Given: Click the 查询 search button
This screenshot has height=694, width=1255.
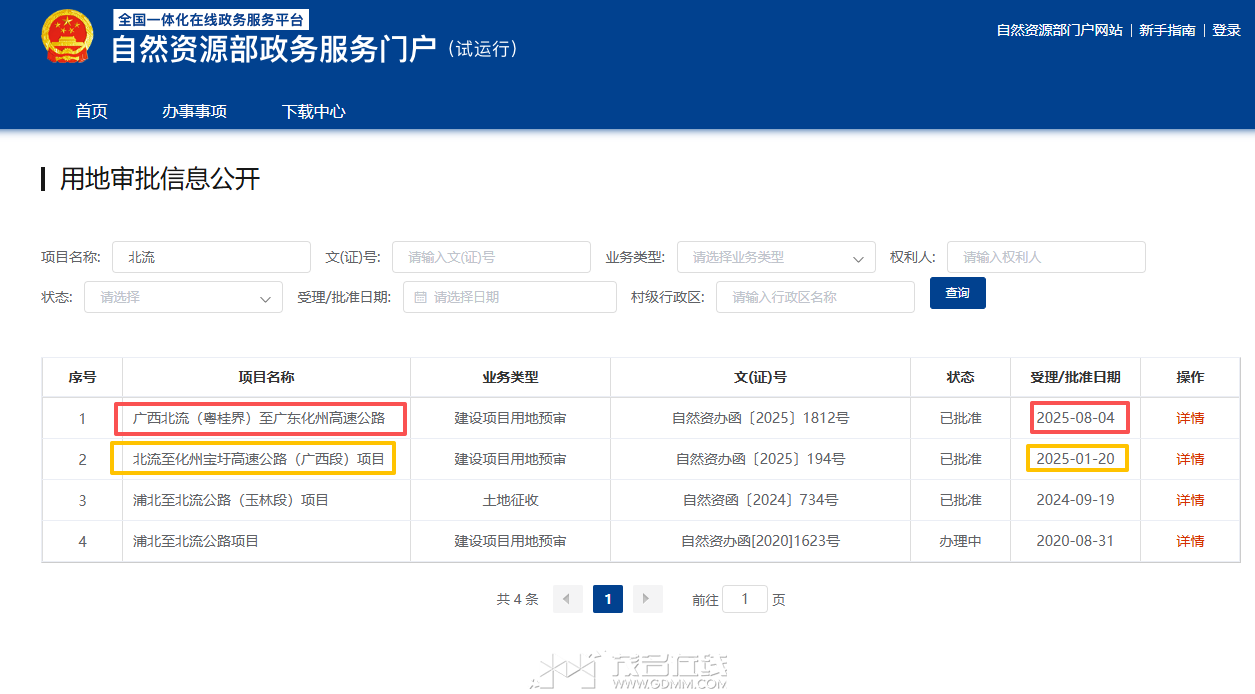Looking at the screenshot, I should [x=957, y=293].
